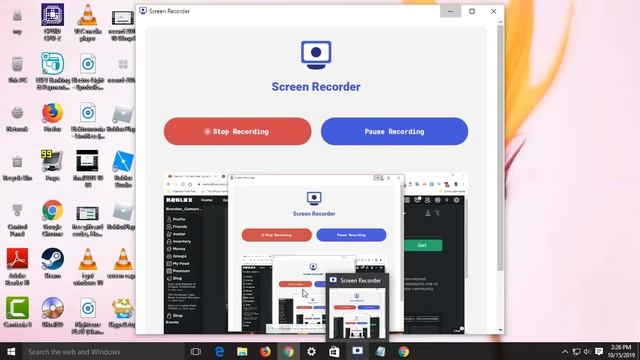
Task: Select the Firefox desktop shortcut
Action: [52, 118]
